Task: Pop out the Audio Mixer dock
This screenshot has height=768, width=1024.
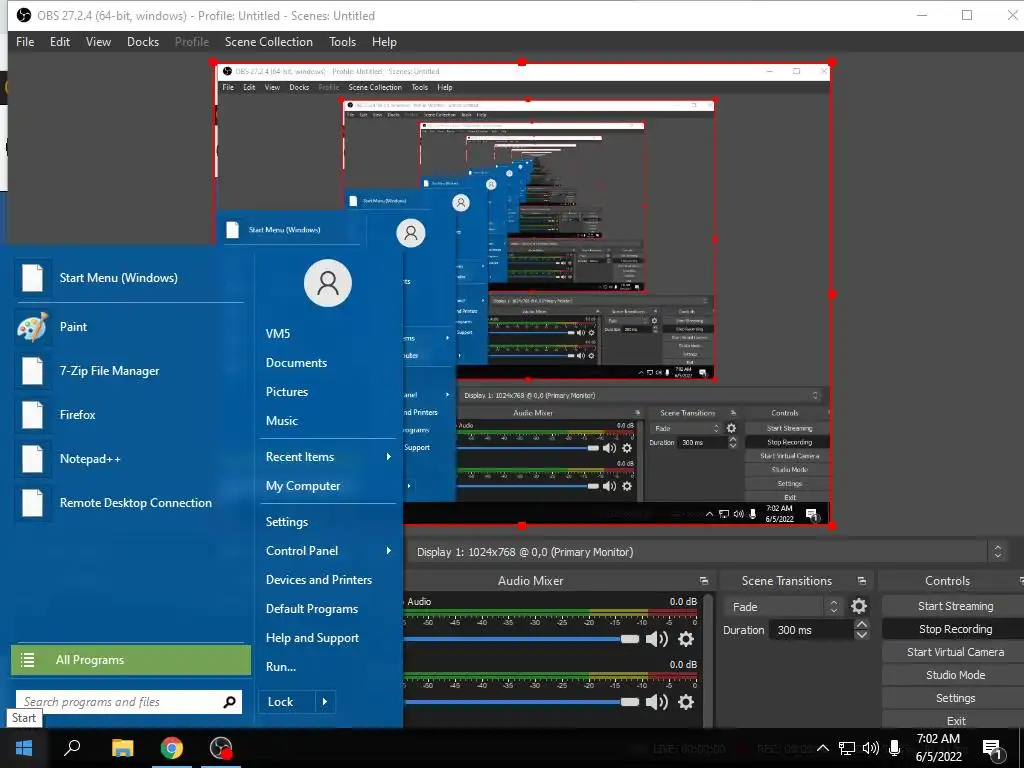Action: pyautogui.click(x=703, y=581)
